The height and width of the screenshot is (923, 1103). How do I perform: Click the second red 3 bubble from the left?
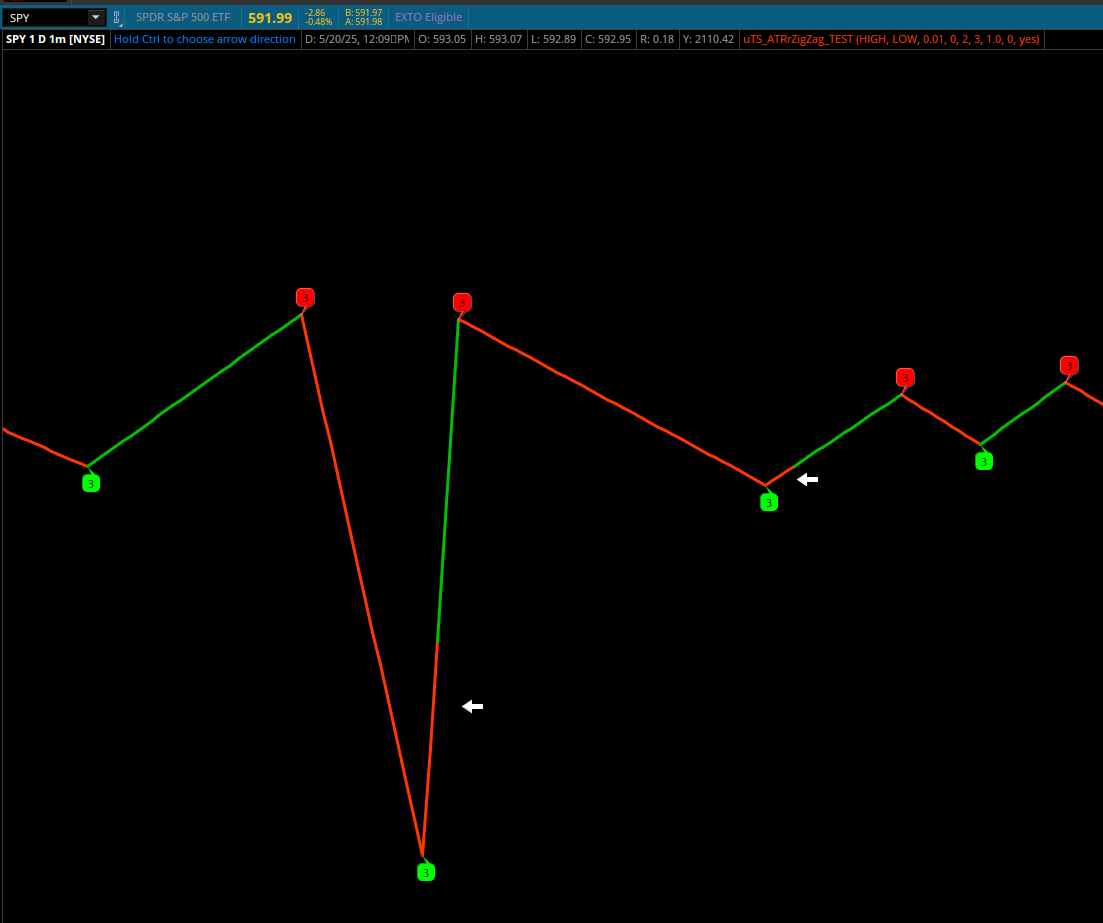(462, 302)
